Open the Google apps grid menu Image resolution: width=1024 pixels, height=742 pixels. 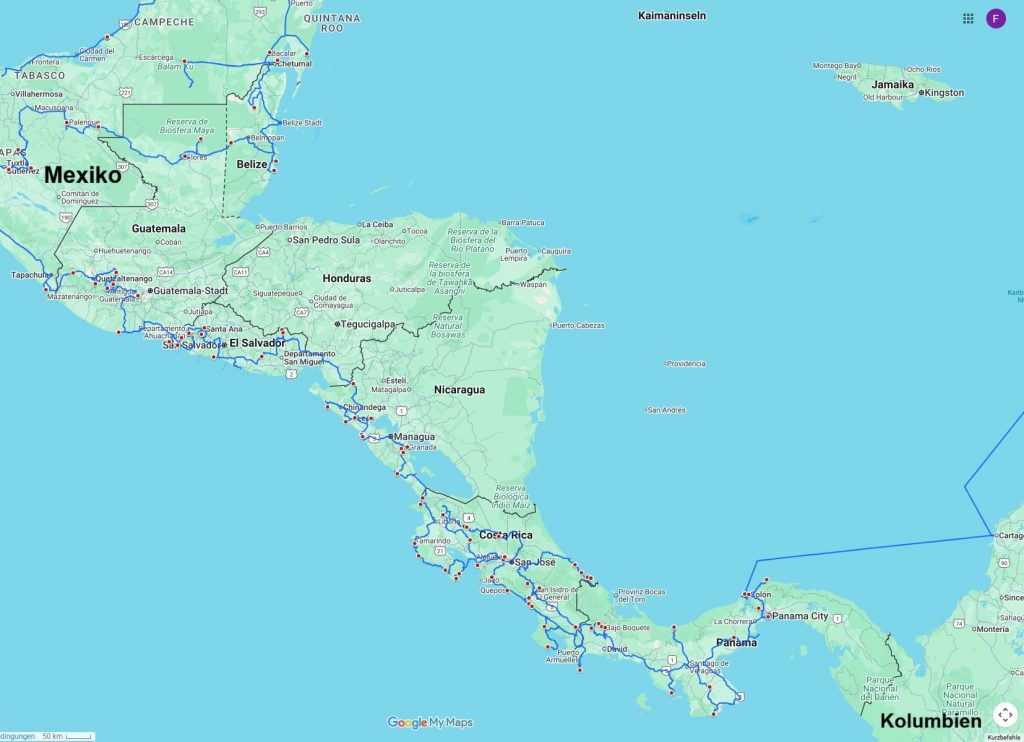point(968,18)
